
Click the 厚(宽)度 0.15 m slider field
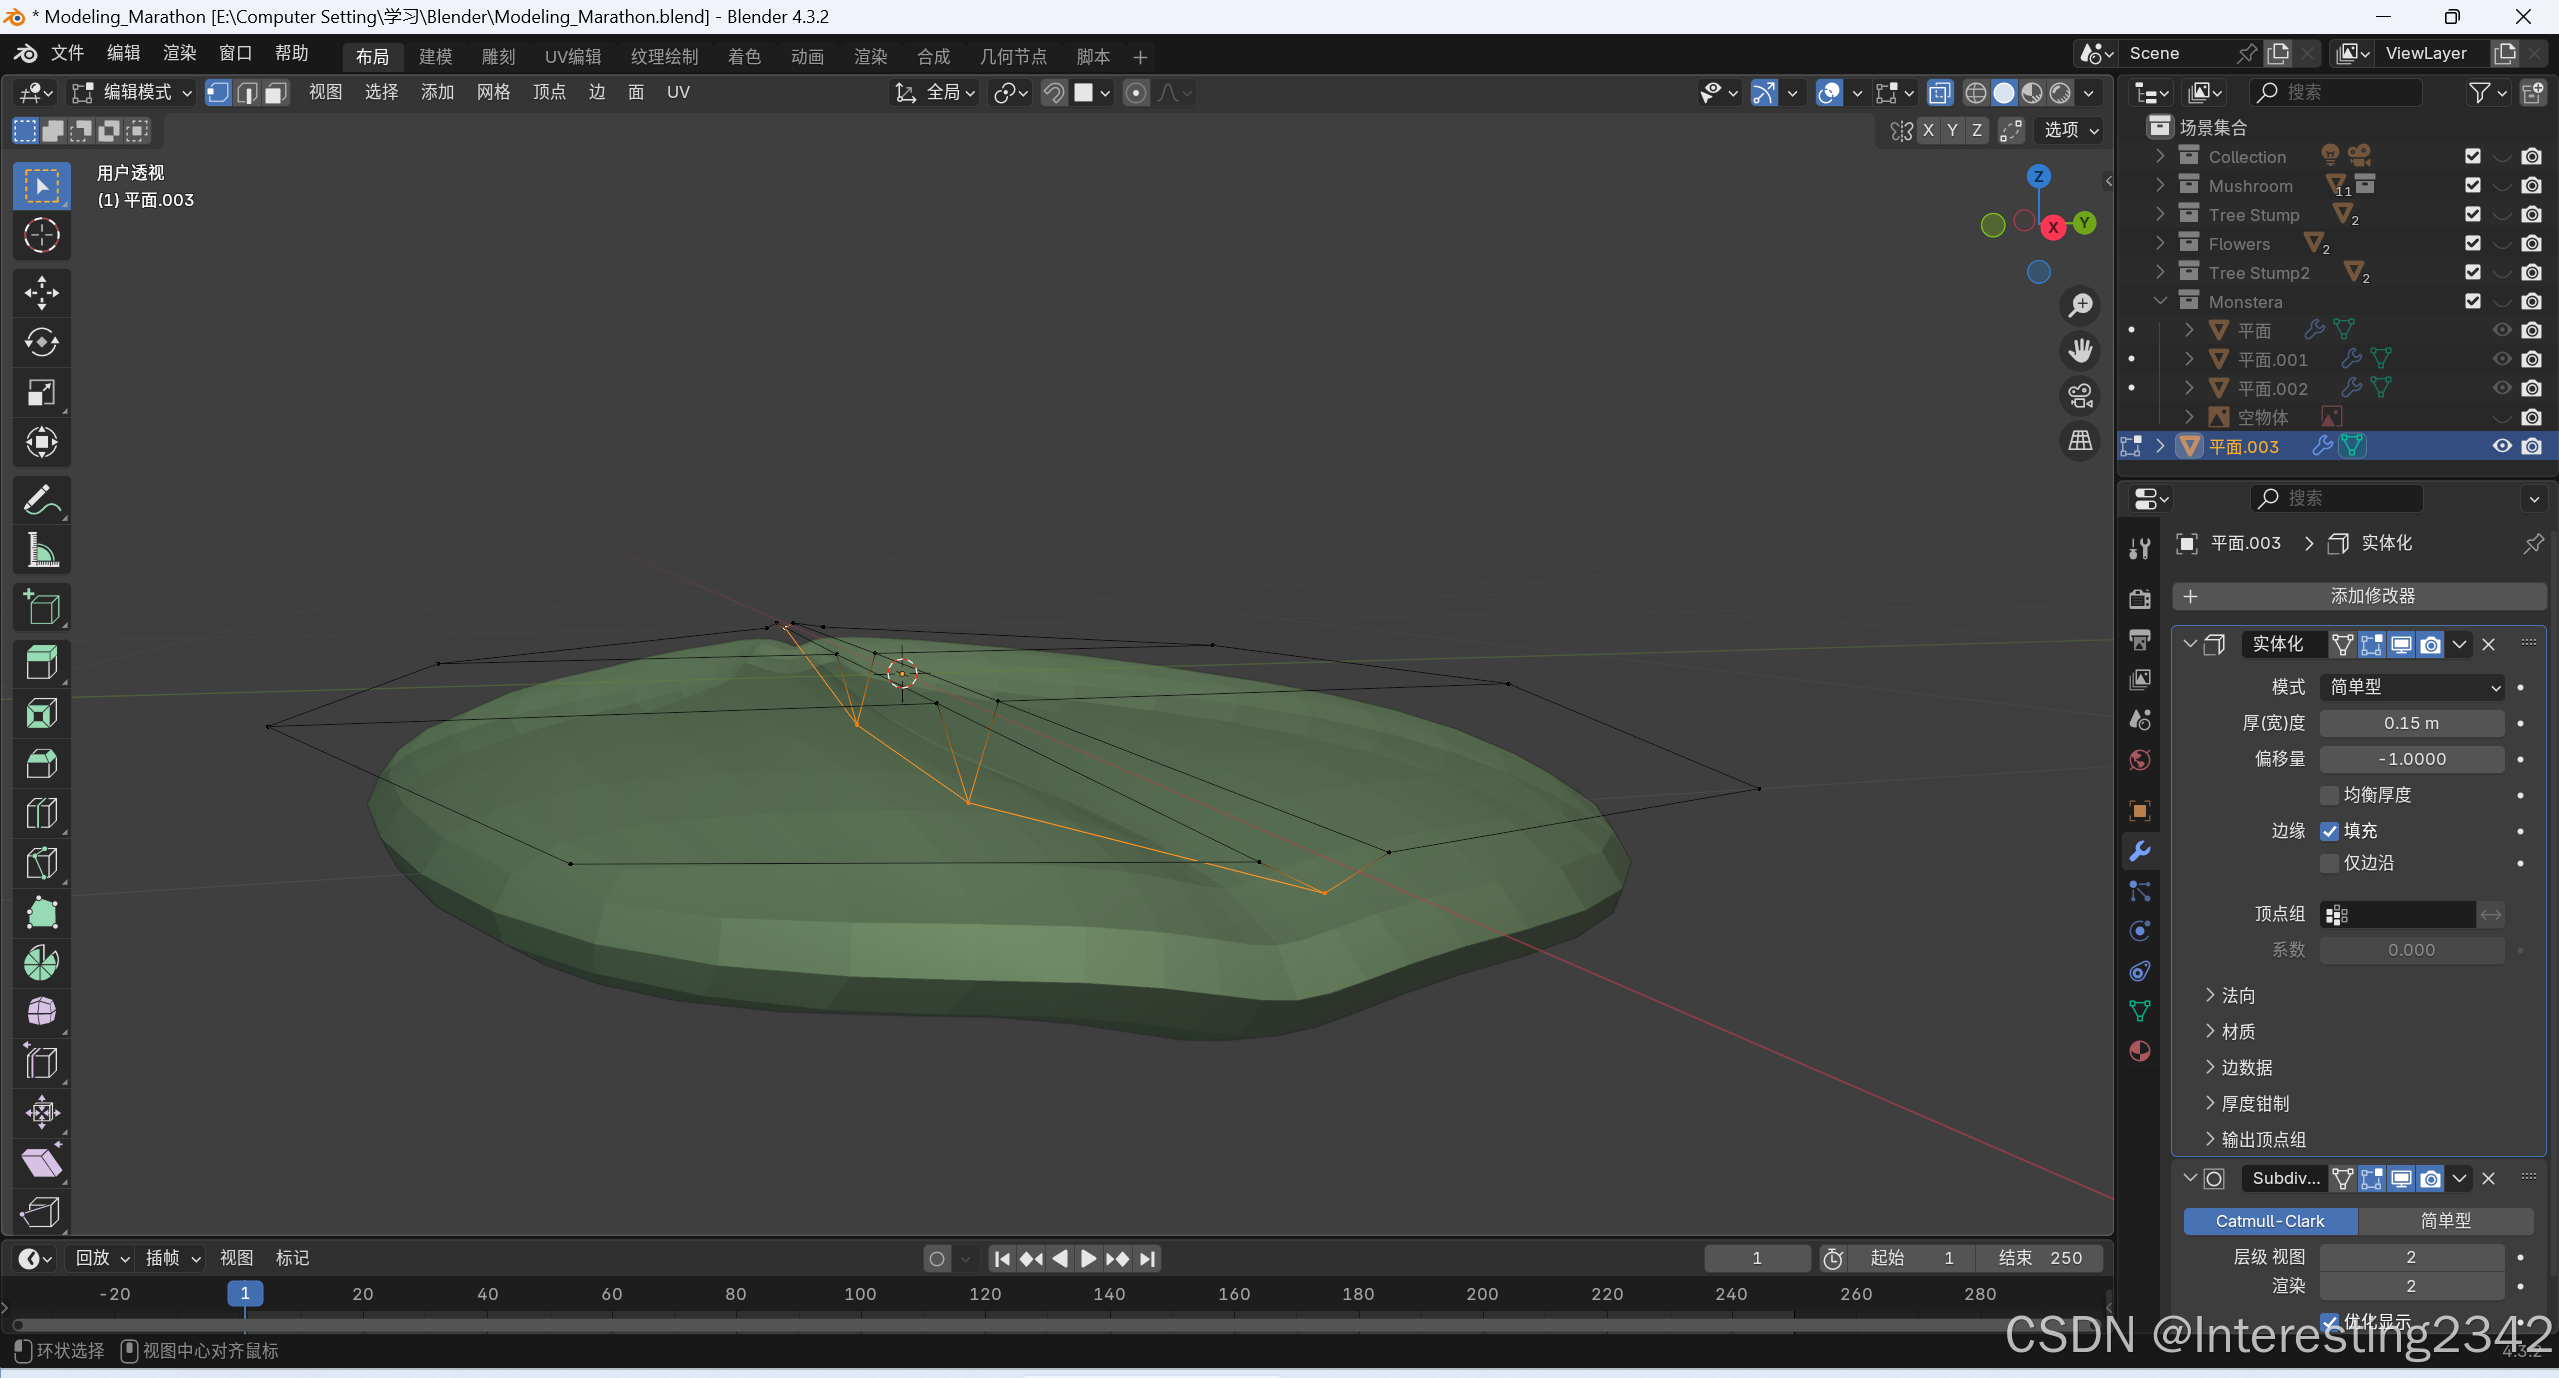pyautogui.click(x=2410, y=723)
